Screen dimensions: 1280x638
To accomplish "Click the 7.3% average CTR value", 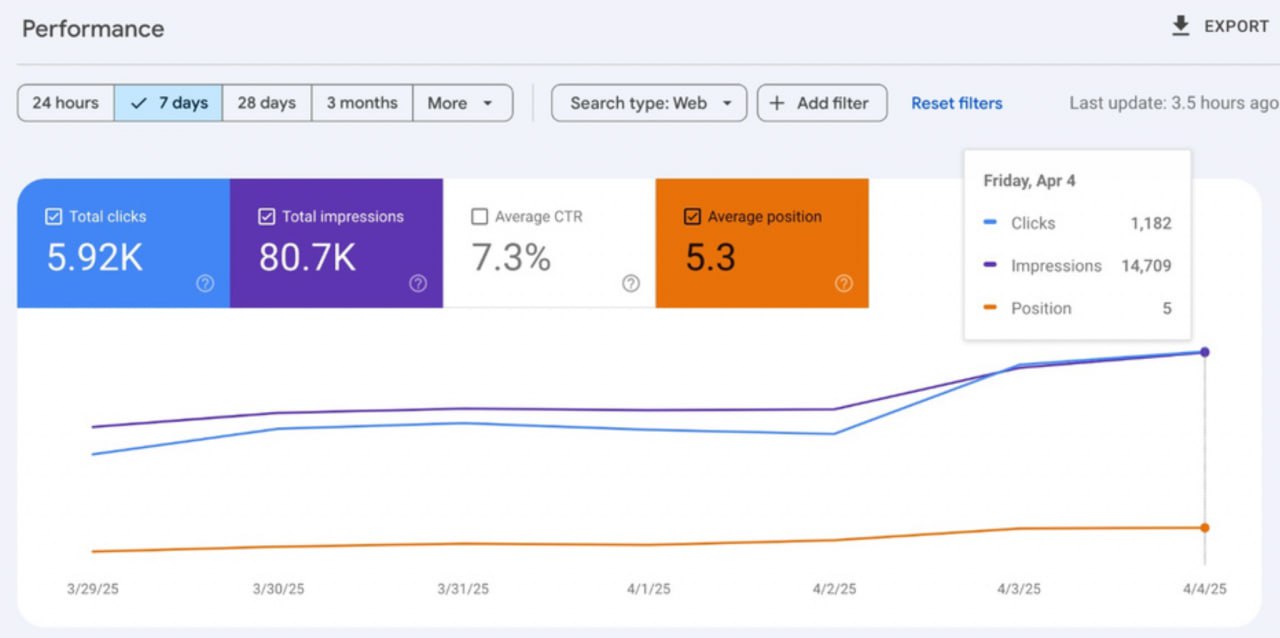I will pos(512,258).
